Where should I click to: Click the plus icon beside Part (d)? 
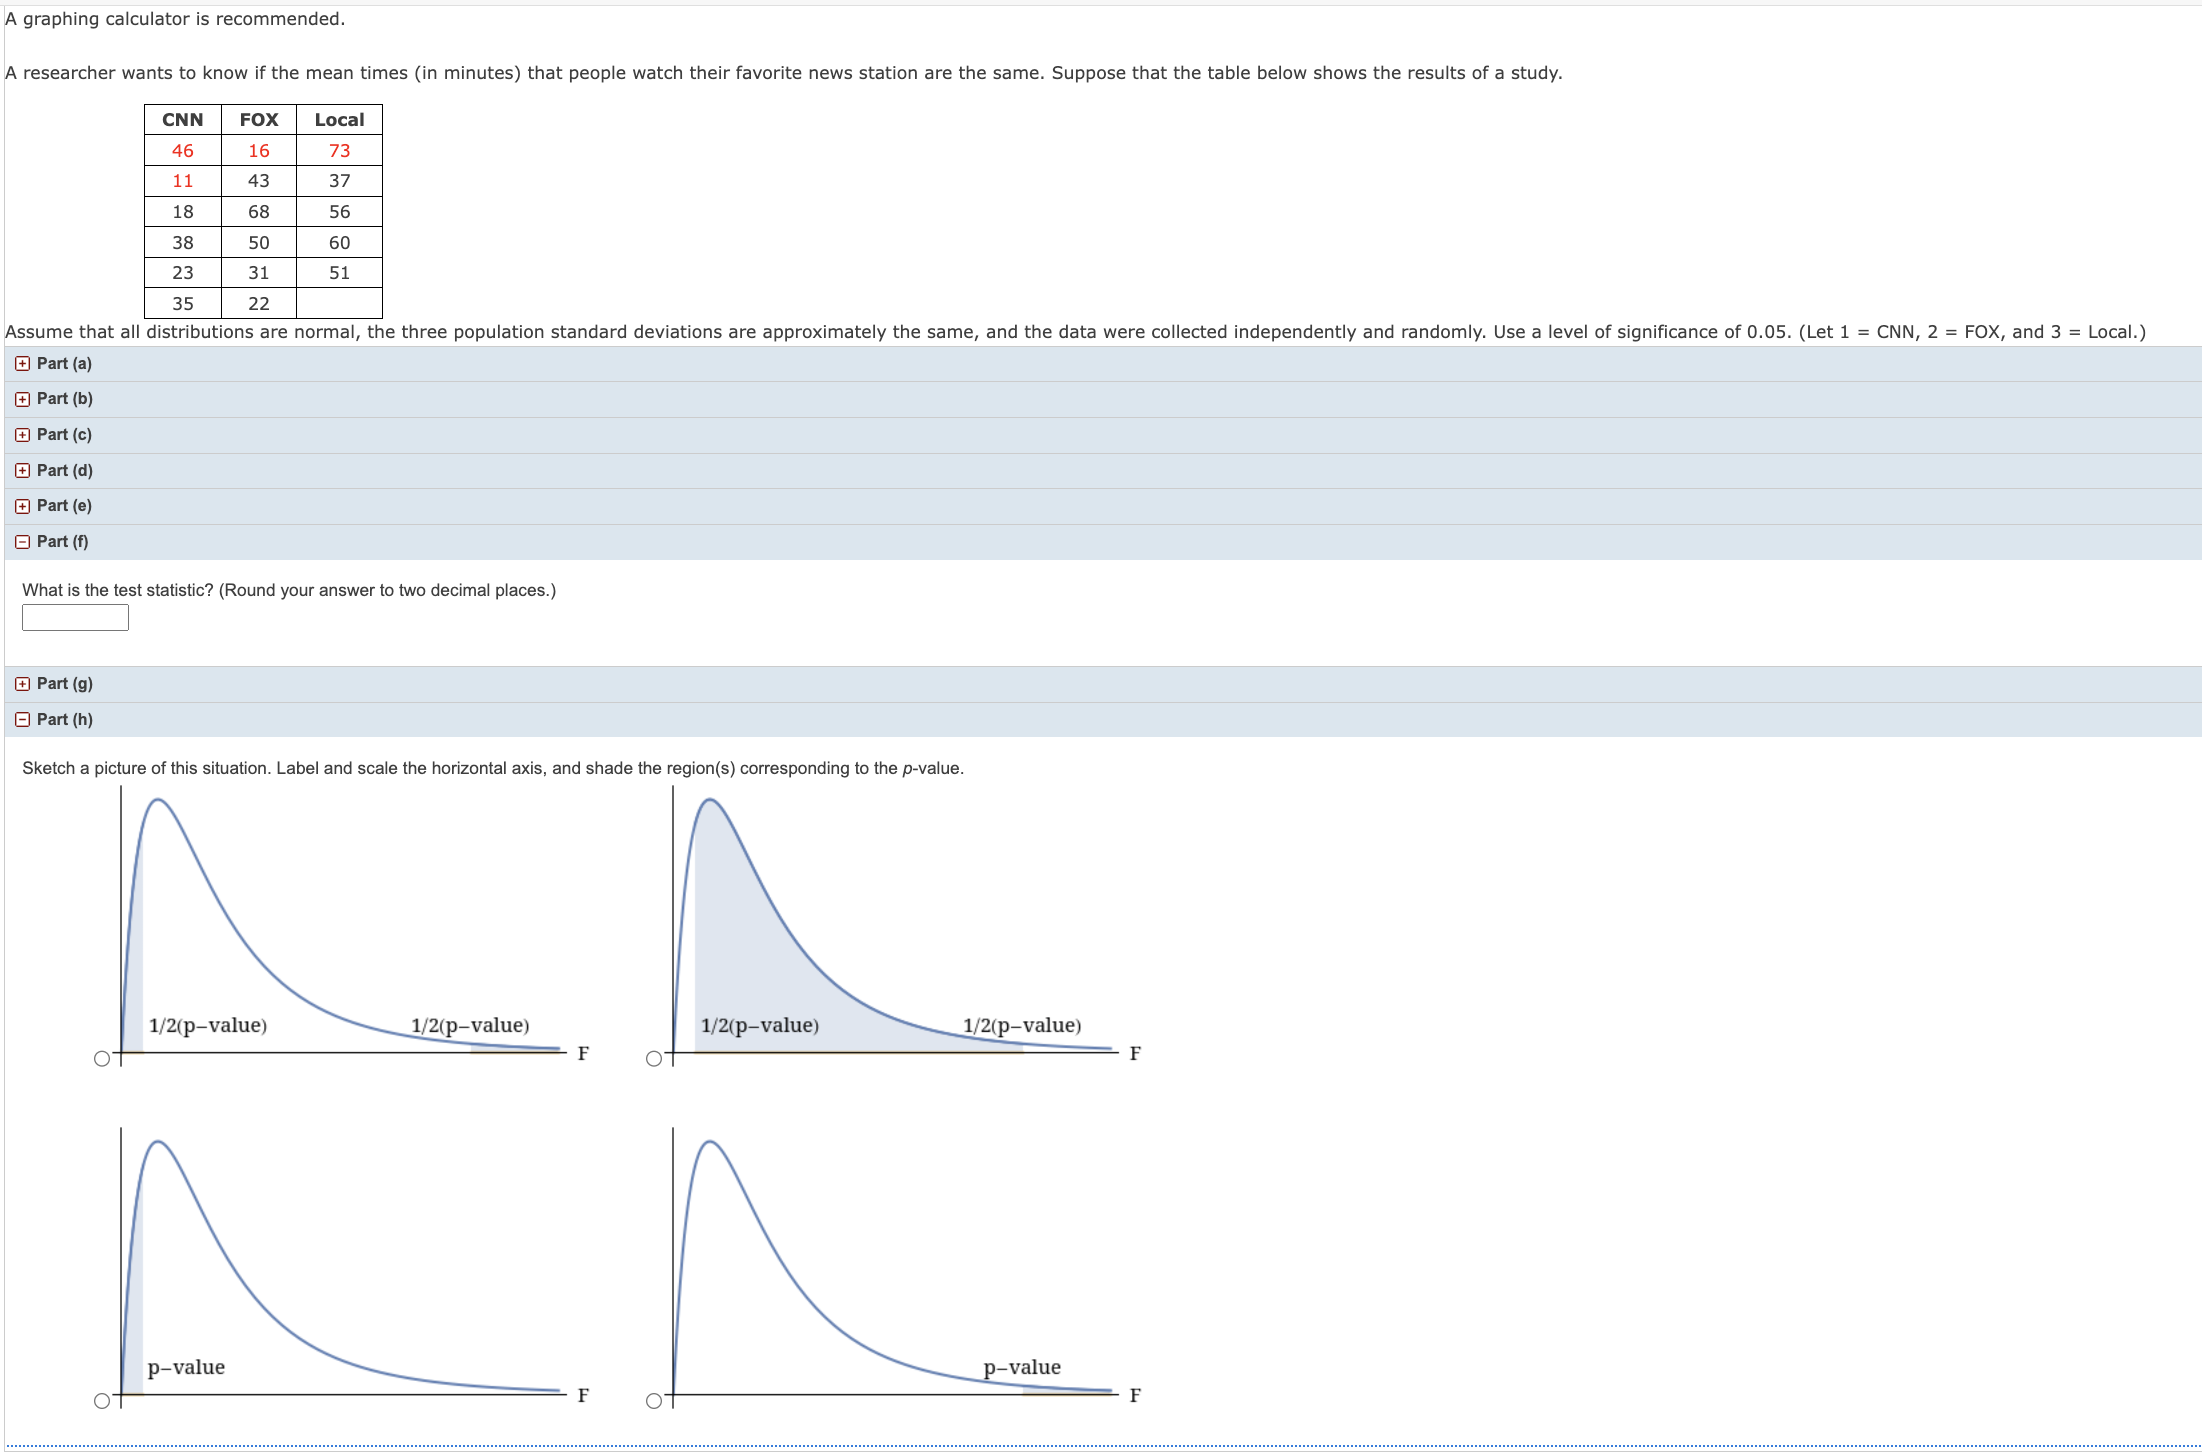pyautogui.click(x=22, y=471)
